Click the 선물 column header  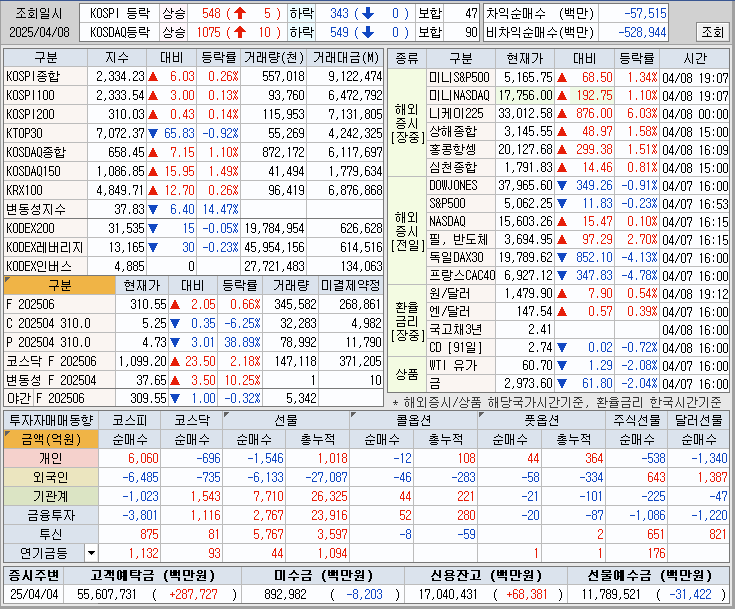tap(286, 420)
